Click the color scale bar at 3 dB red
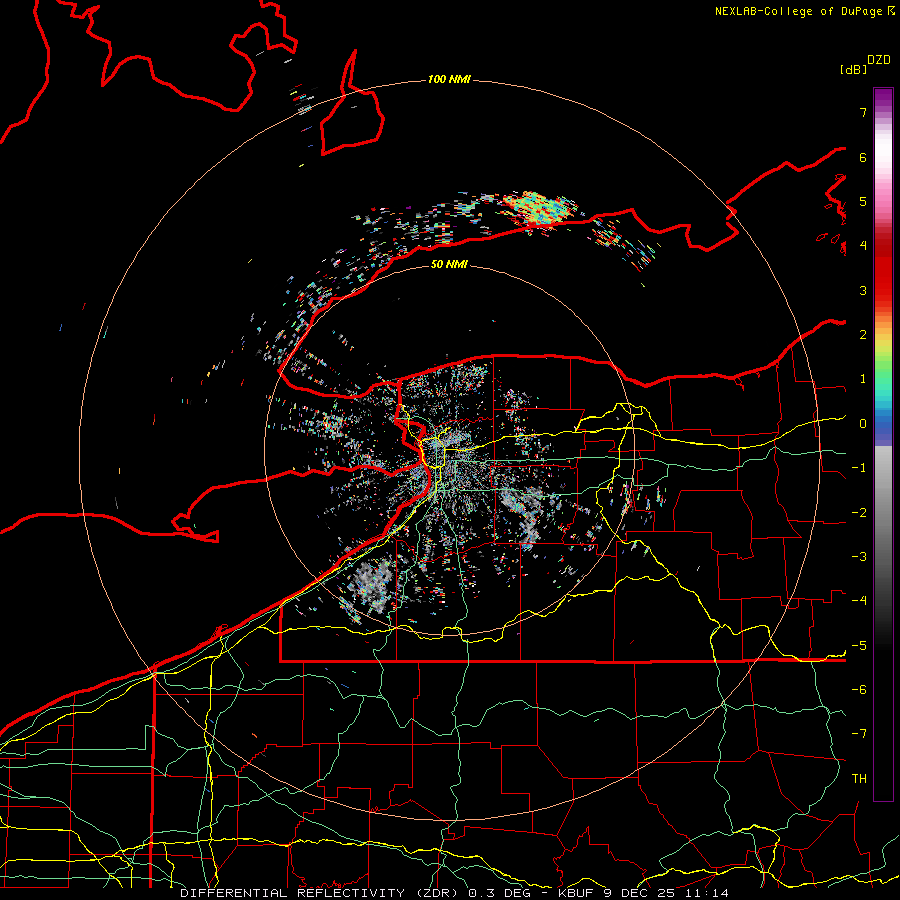The width and height of the screenshot is (900, 900). (x=883, y=290)
